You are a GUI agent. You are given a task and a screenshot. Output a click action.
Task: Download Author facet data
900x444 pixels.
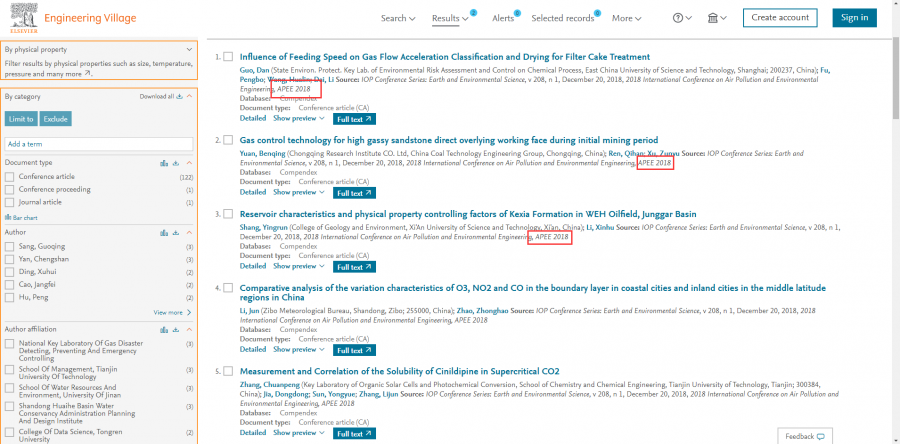[x=176, y=233]
